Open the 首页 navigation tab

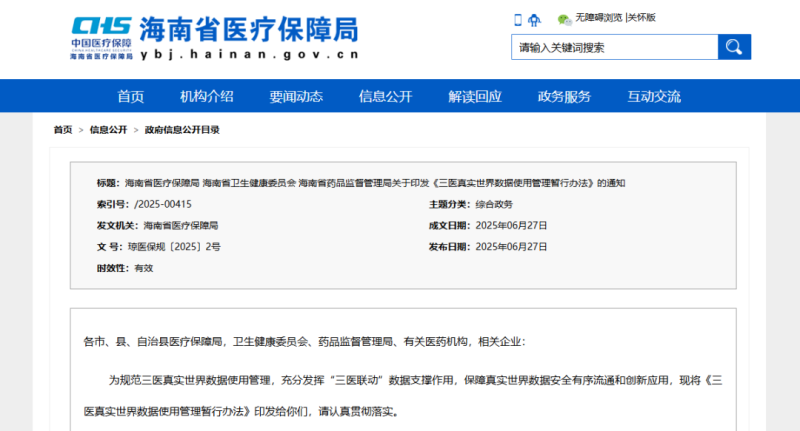pos(131,97)
